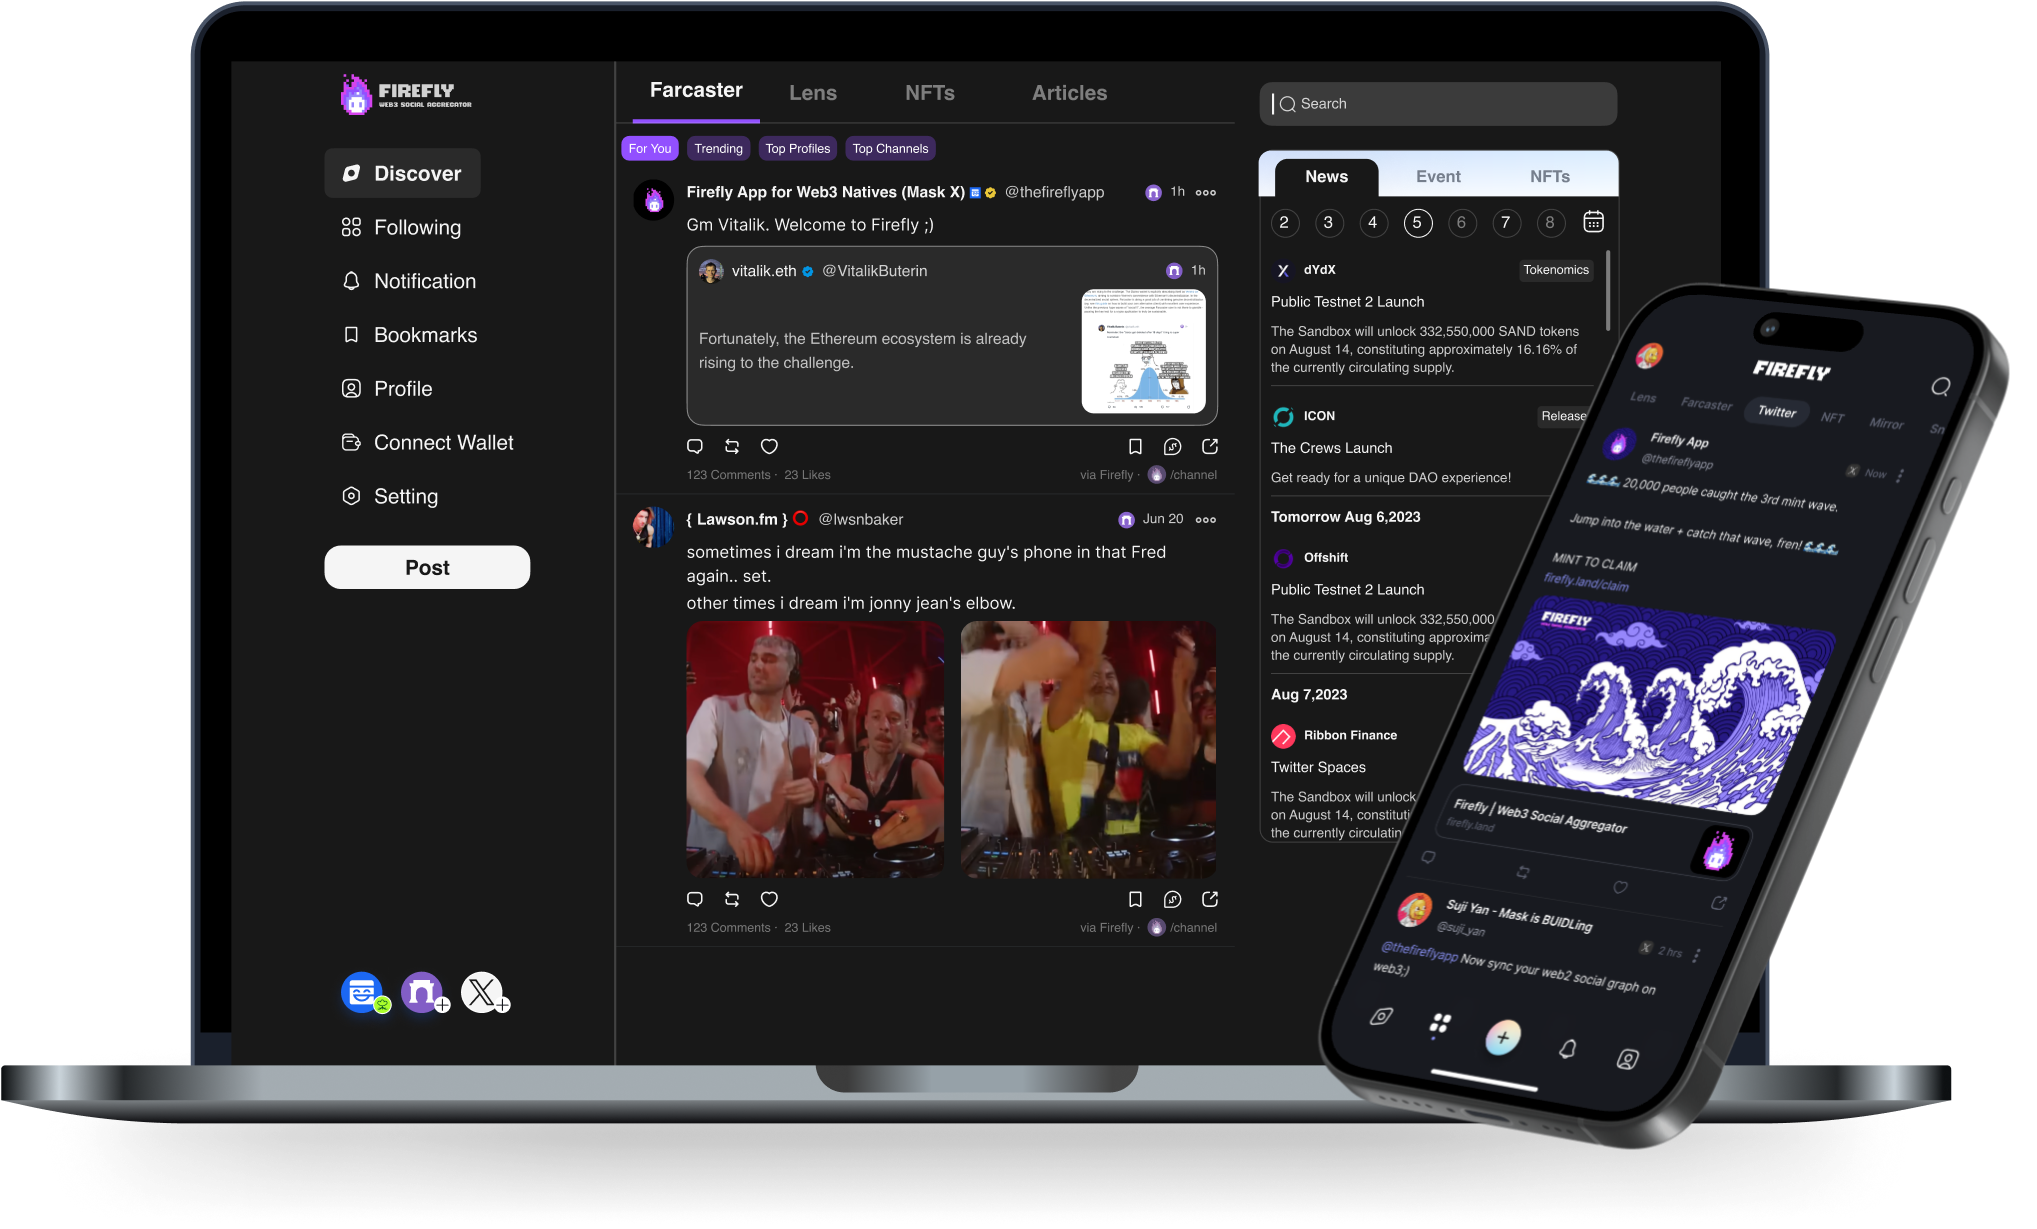The height and width of the screenshot is (1229, 2037).
Task: Select date 3 in the News panel
Action: coord(1328,223)
